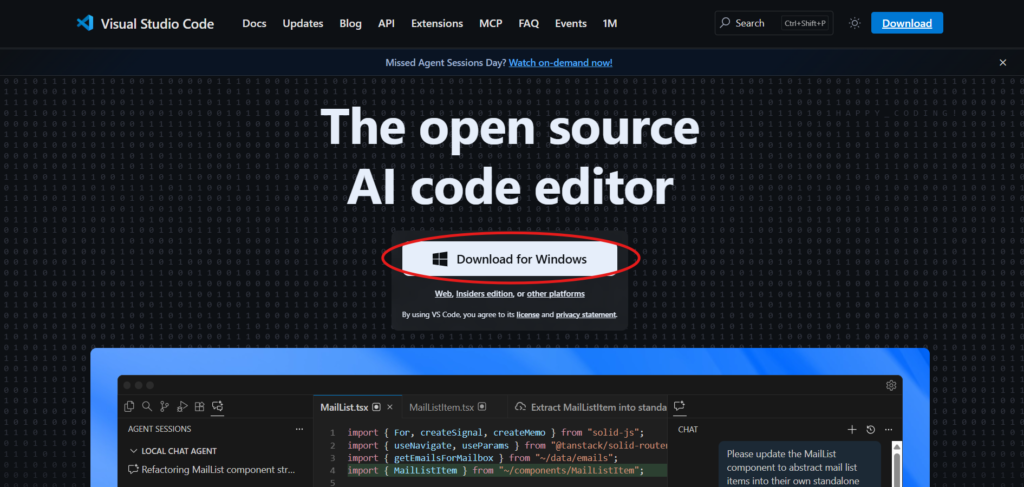Click the settings gear in editor window
Screen dimensions: 1024x487
pyautogui.click(x=891, y=385)
